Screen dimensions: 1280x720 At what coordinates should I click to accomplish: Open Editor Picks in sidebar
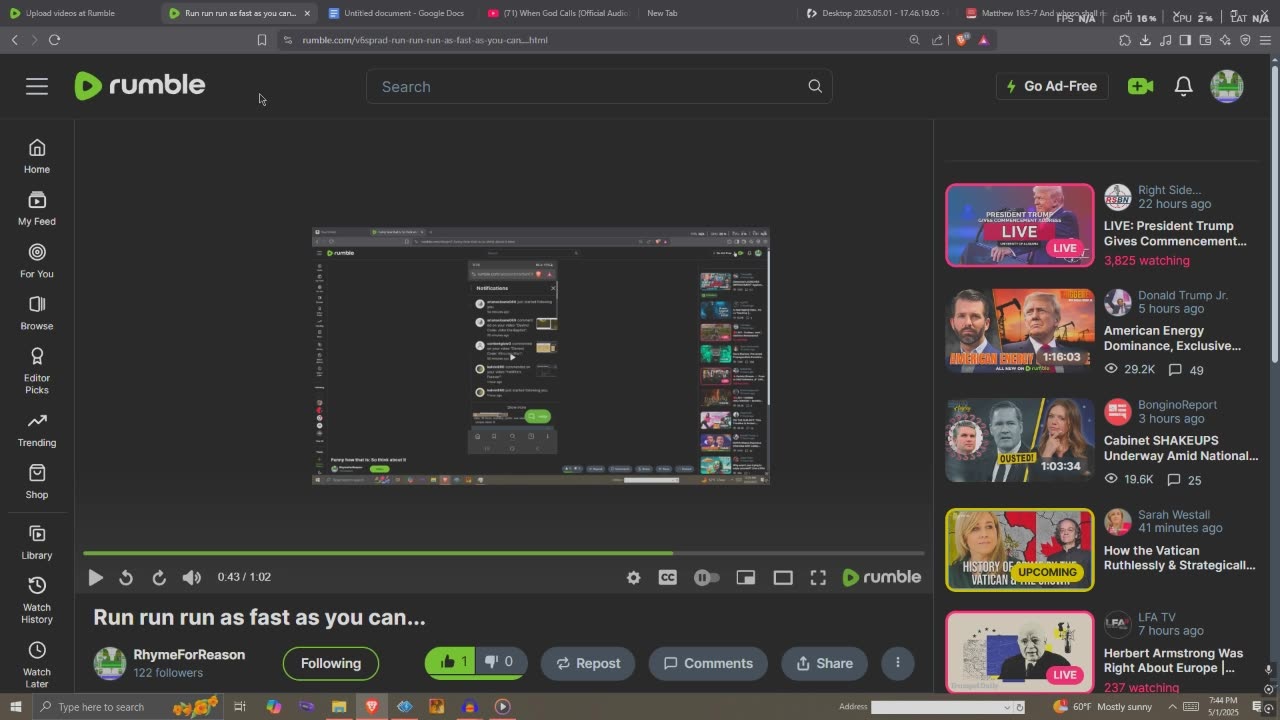click(x=37, y=370)
